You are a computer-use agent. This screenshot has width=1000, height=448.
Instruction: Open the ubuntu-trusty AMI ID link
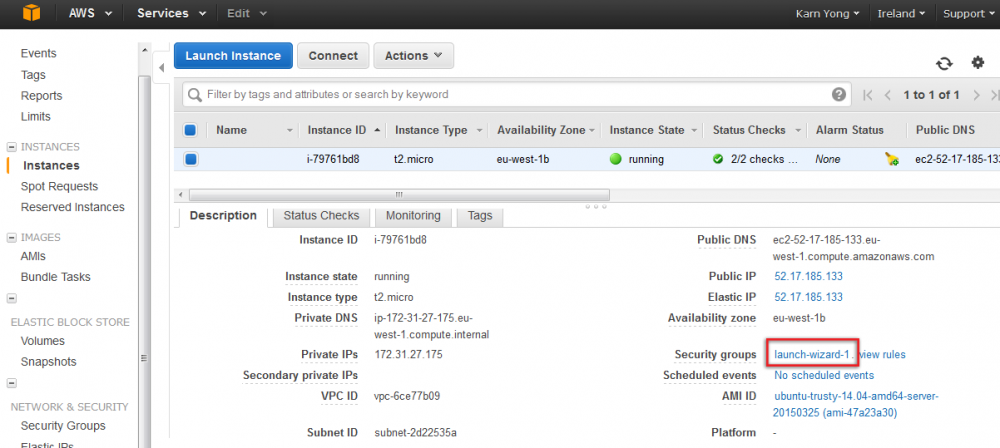click(x=857, y=405)
